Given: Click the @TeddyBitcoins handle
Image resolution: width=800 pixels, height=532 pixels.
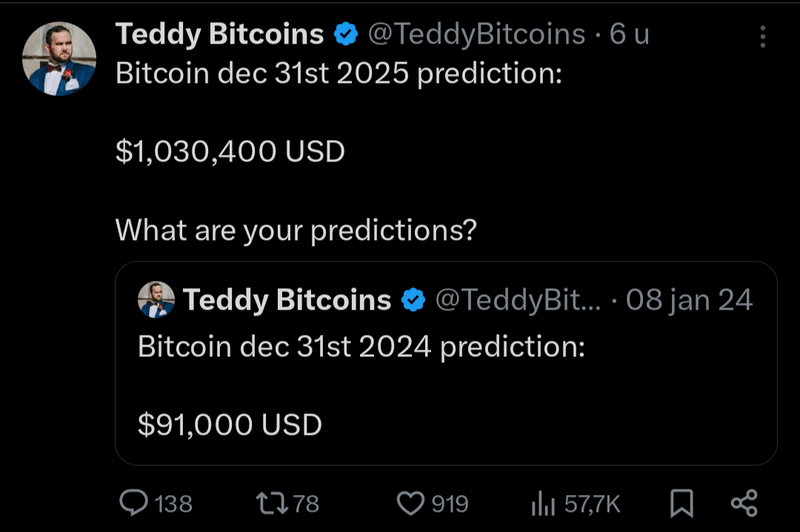Looking at the screenshot, I should click(476, 35).
